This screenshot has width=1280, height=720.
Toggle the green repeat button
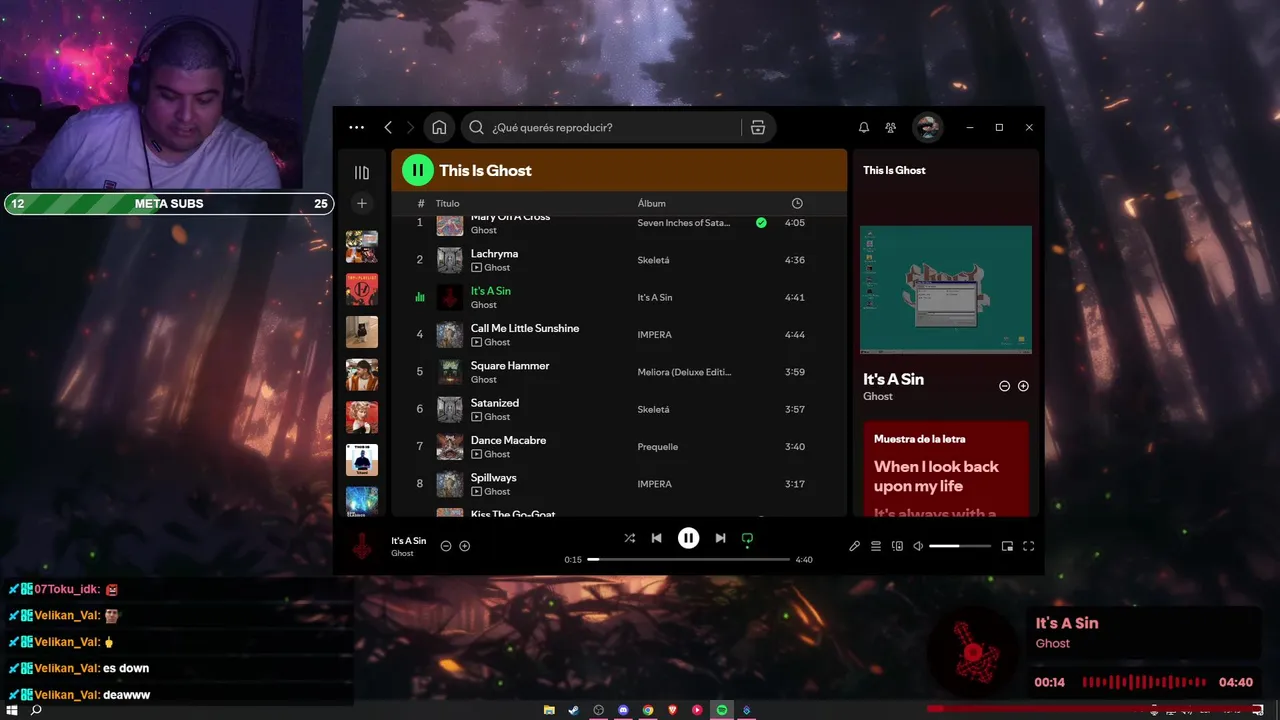click(x=747, y=538)
